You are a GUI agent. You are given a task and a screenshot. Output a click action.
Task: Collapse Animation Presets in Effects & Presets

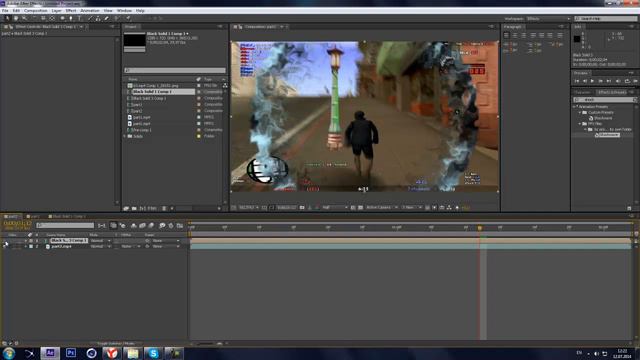(x=575, y=107)
